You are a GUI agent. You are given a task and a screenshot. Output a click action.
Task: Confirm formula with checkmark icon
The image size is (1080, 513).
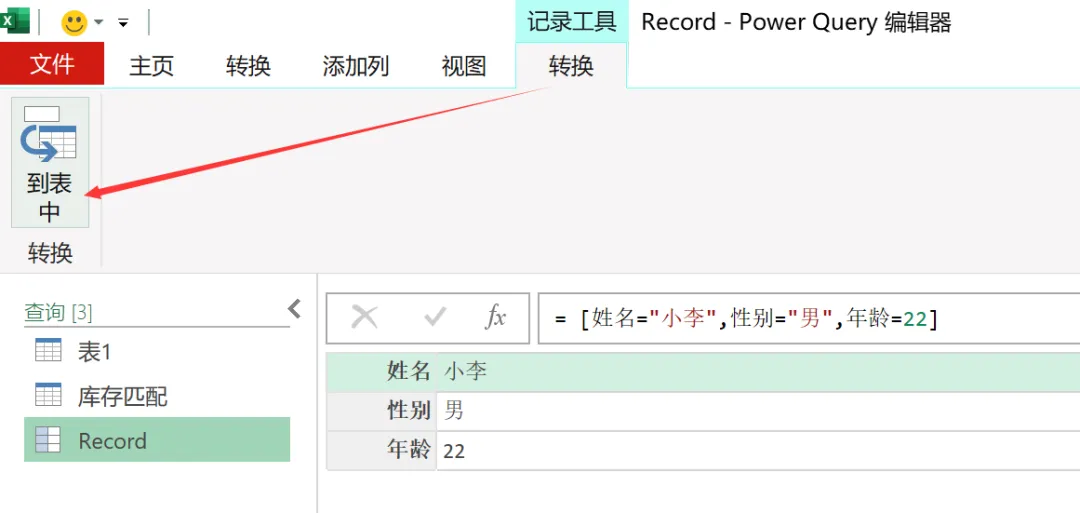coord(435,317)
